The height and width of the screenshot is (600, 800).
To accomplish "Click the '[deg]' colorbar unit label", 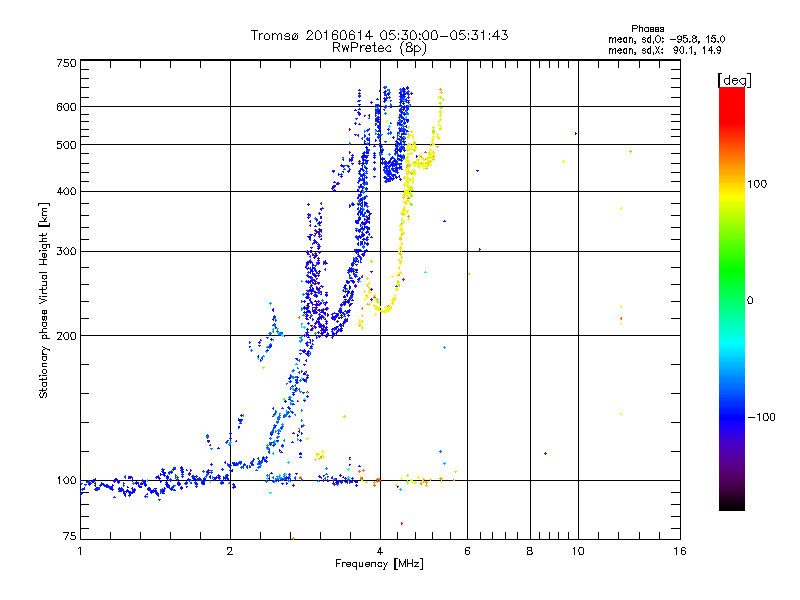I will point(734,80).
